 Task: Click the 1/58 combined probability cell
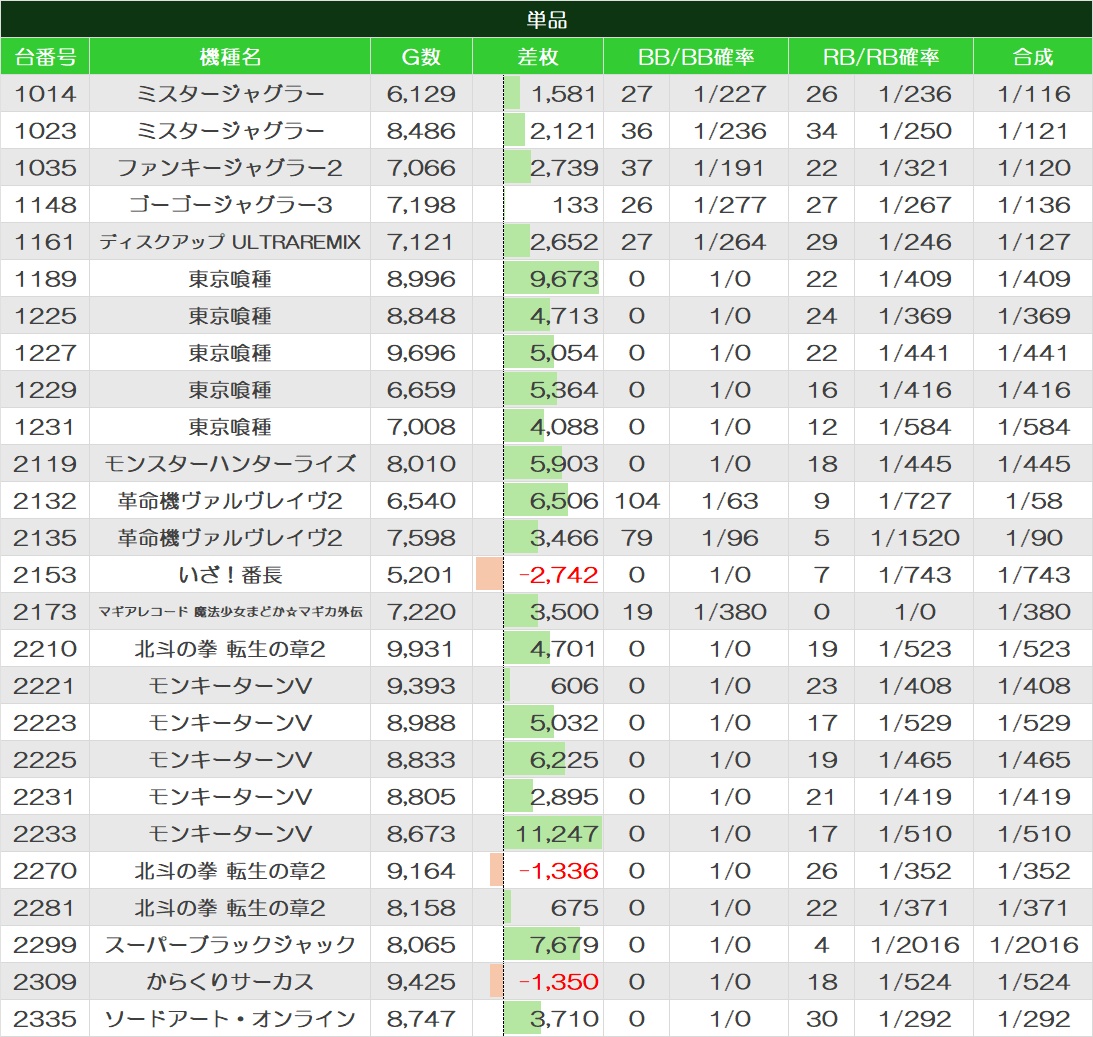[x=1033, y=500]
